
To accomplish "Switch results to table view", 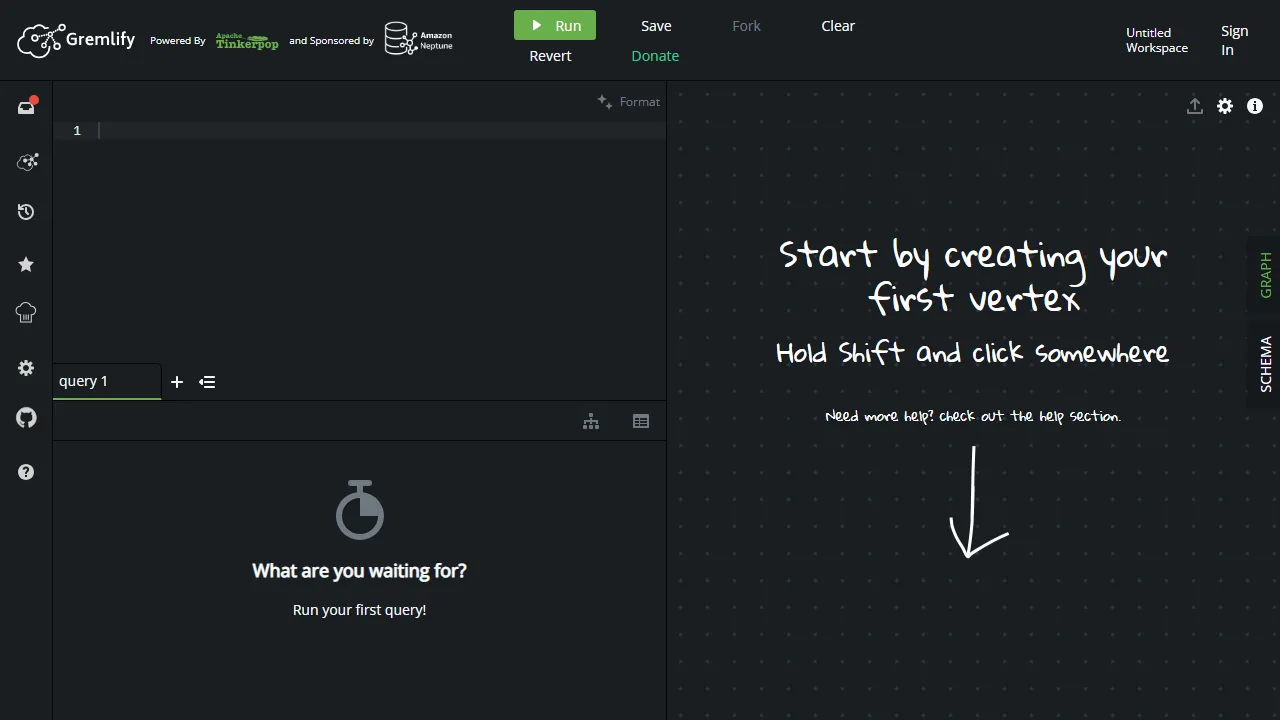I will 641,421.
